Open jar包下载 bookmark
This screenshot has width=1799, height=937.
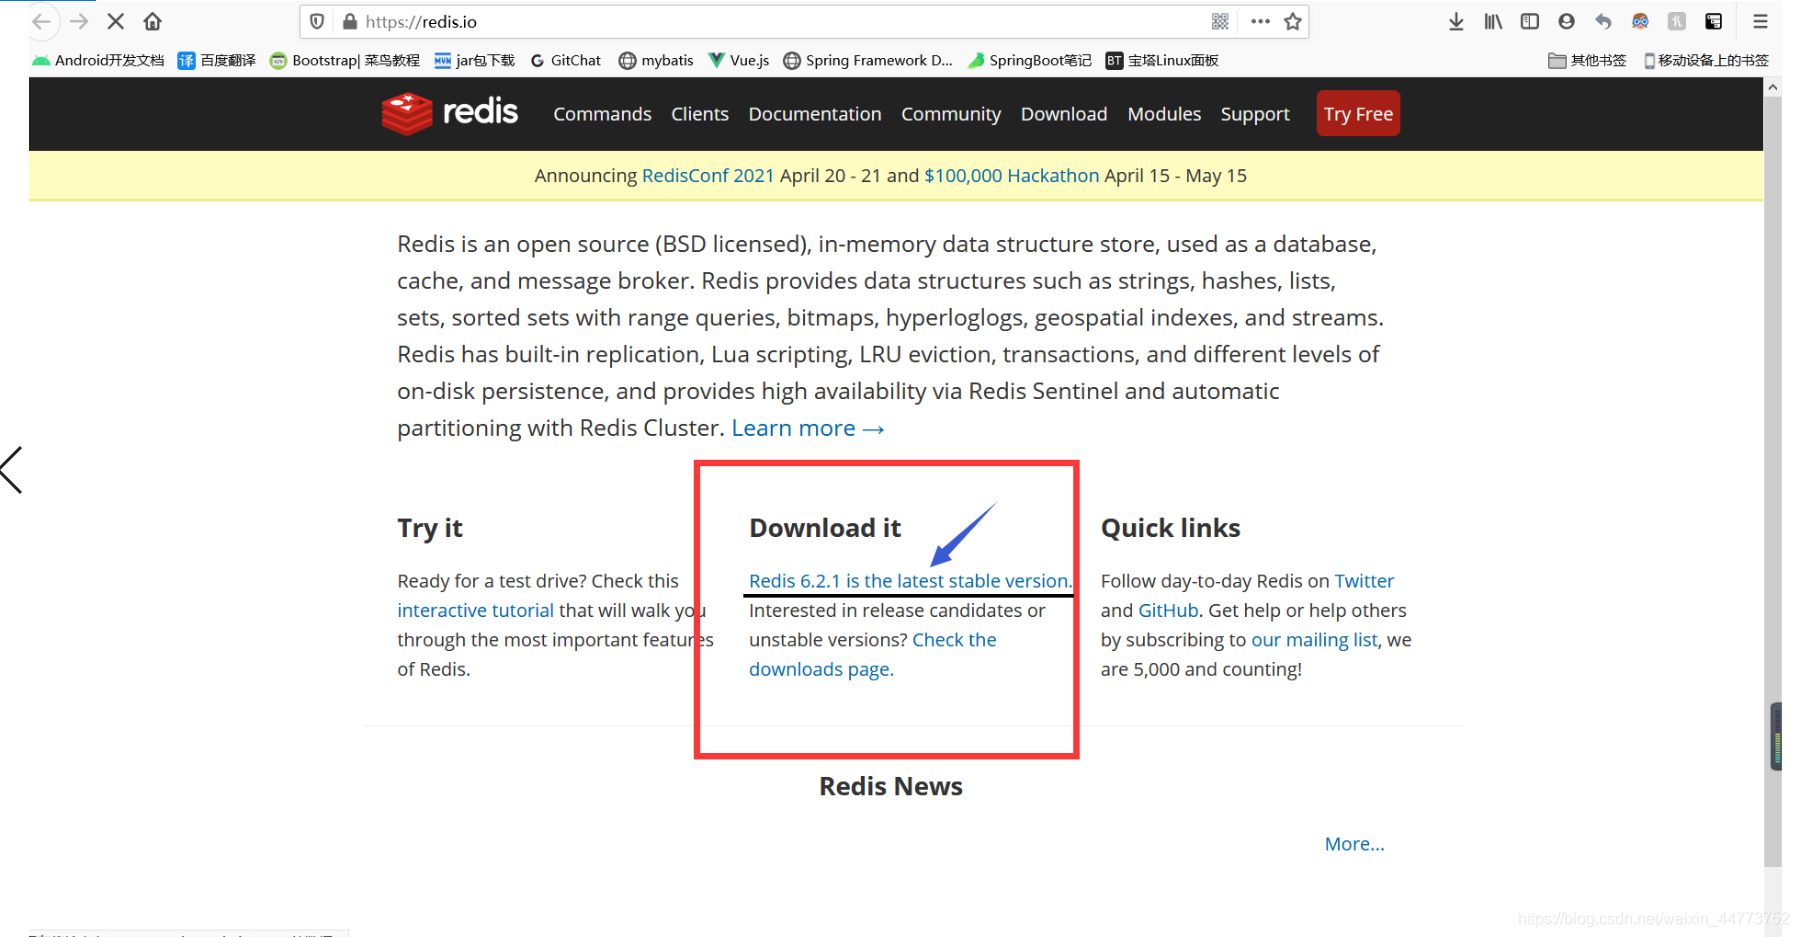[x=475, y=60]
